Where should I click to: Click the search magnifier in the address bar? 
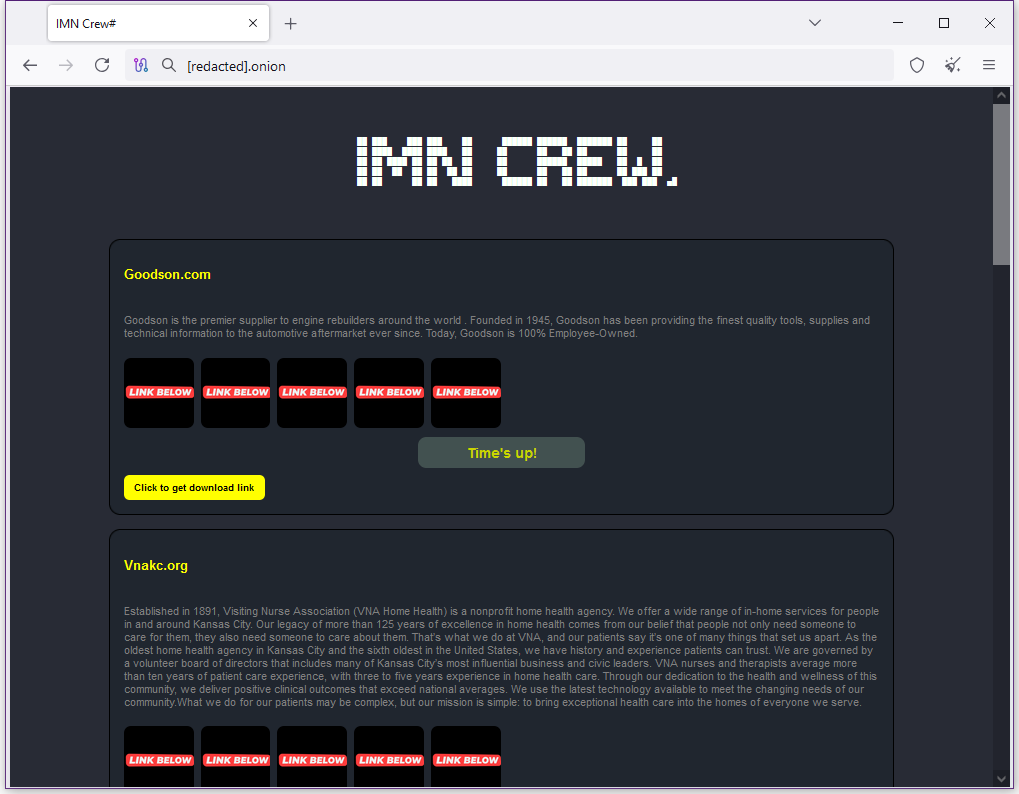tap(169, 66)
